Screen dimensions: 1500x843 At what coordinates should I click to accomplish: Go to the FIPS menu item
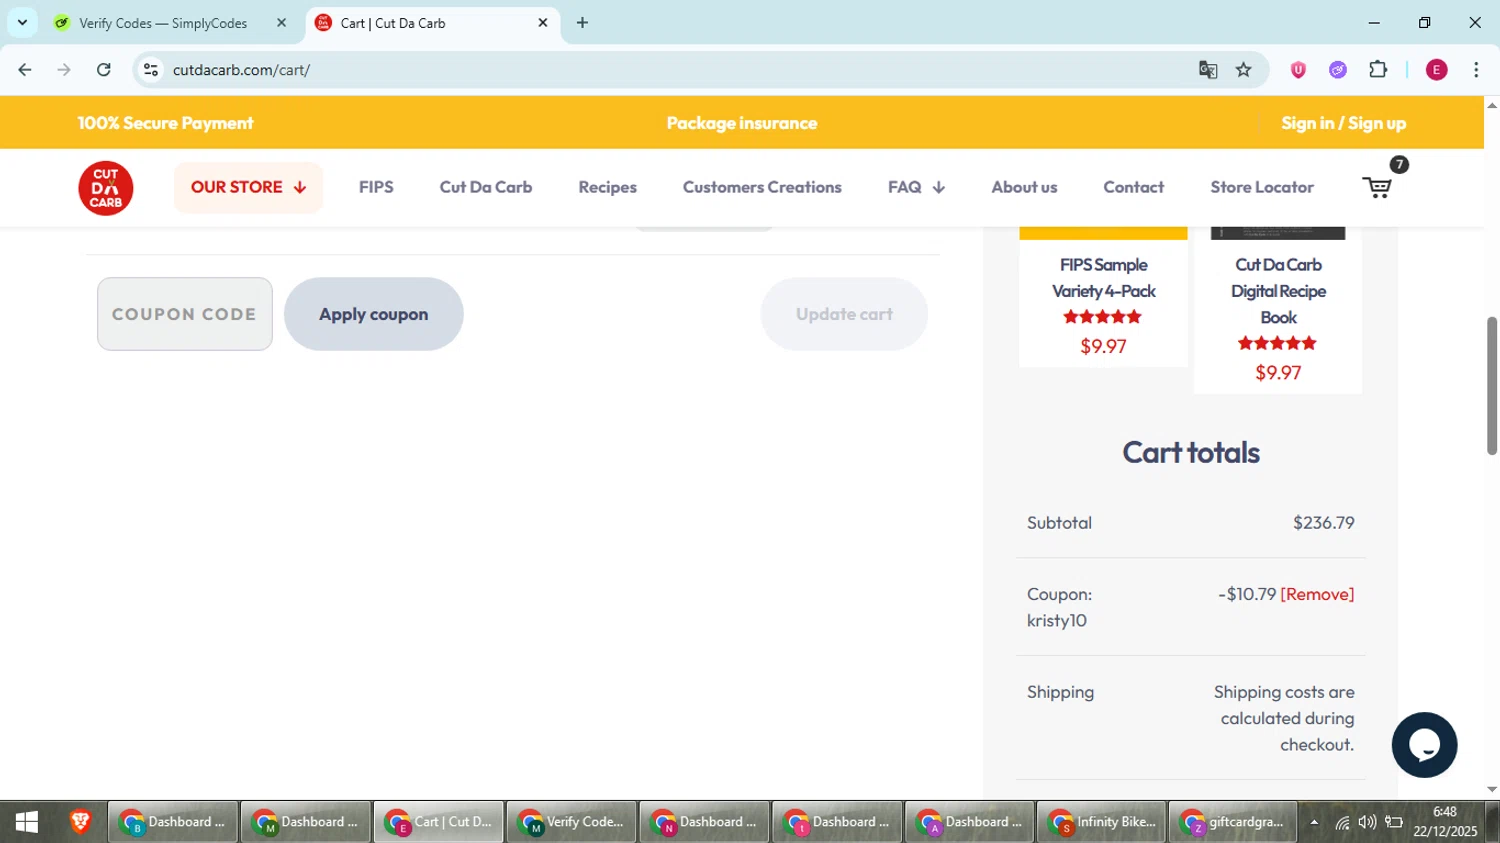point(376,187)
